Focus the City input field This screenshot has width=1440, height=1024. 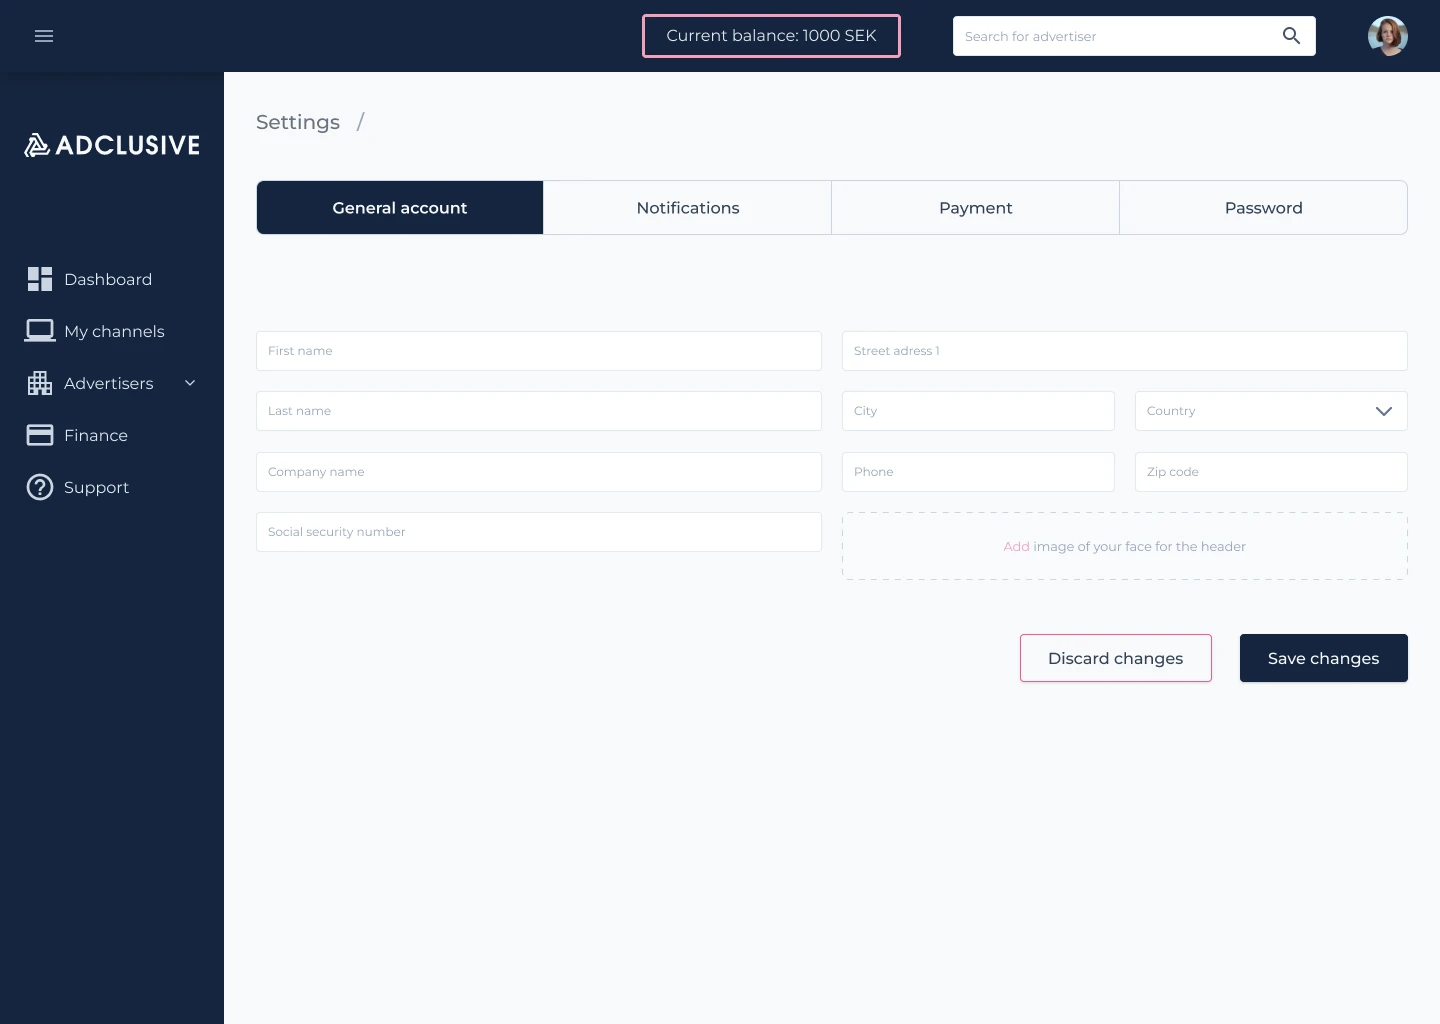pyautogui.click(x=978, y=411)
